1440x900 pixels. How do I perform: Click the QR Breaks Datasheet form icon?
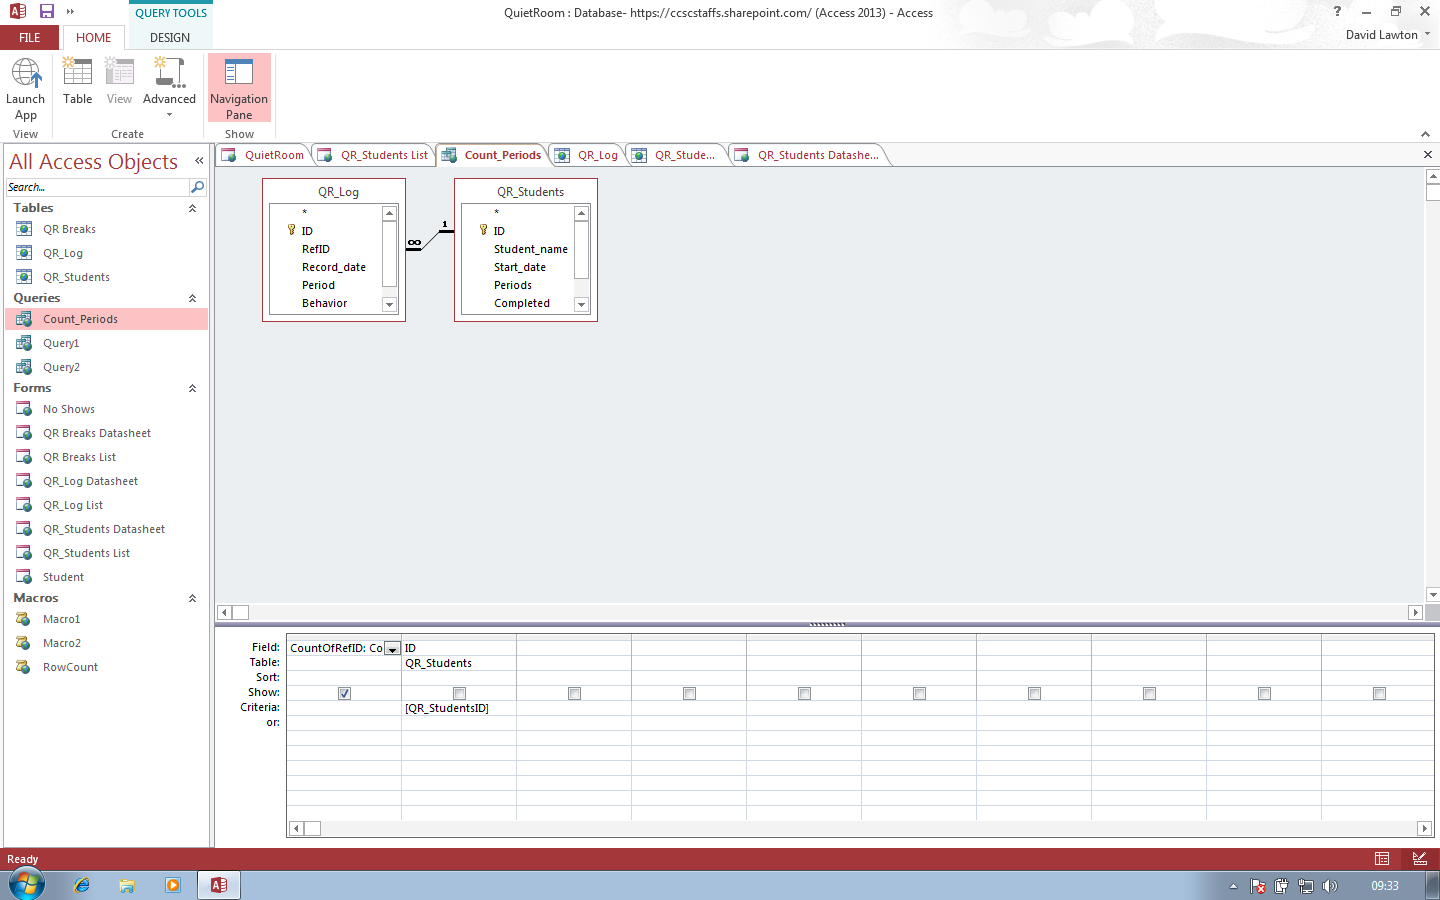[x=24, y=433]
